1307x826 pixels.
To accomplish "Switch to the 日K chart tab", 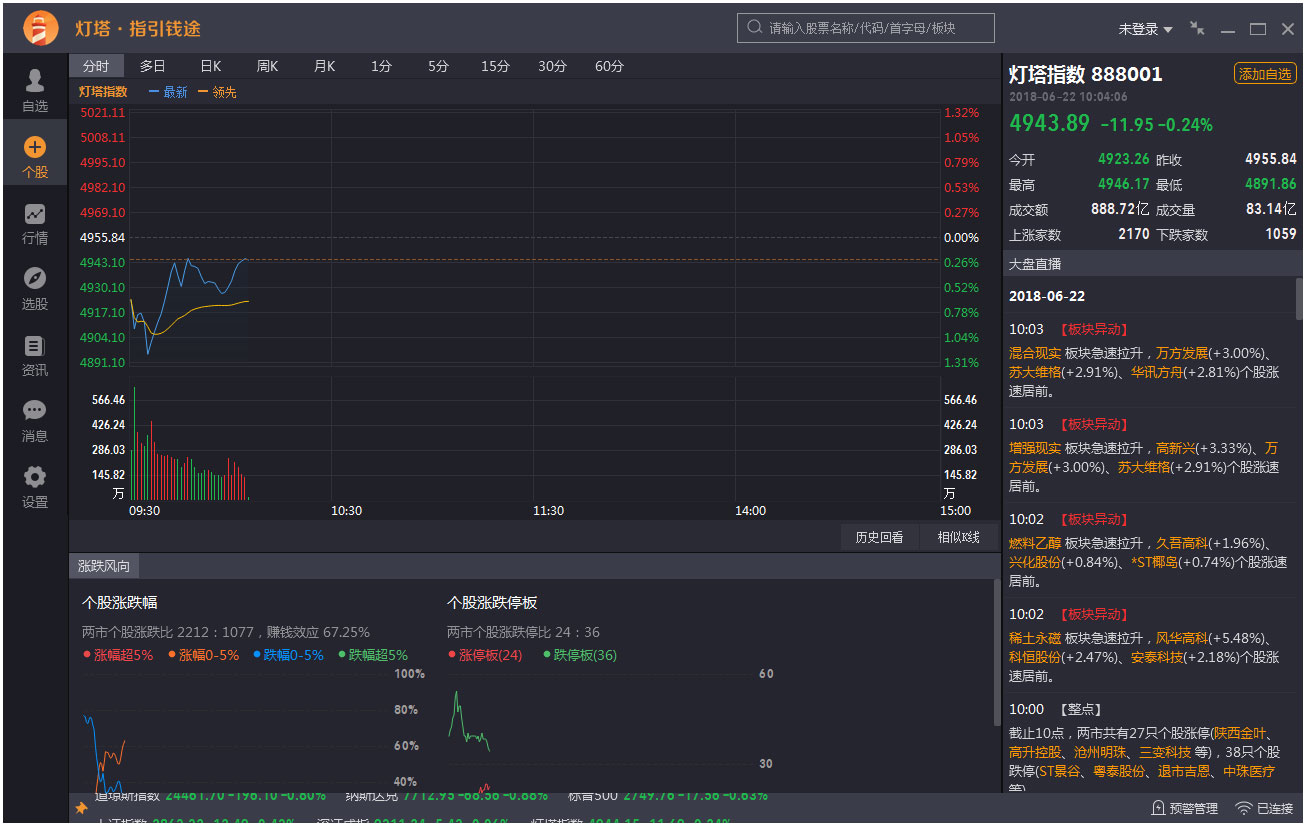I will (211, 66).
